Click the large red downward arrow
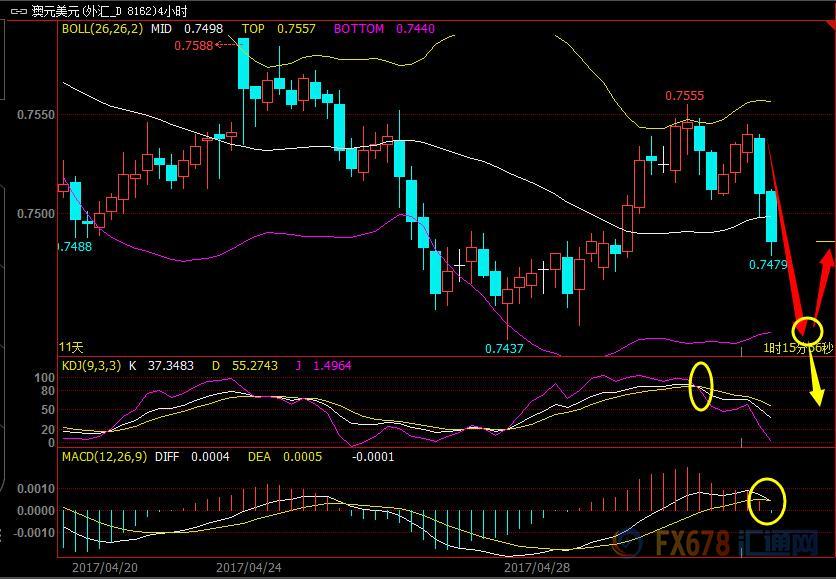Image resolution: width=836 pixels, height=579 pixels. coord(786,238)
